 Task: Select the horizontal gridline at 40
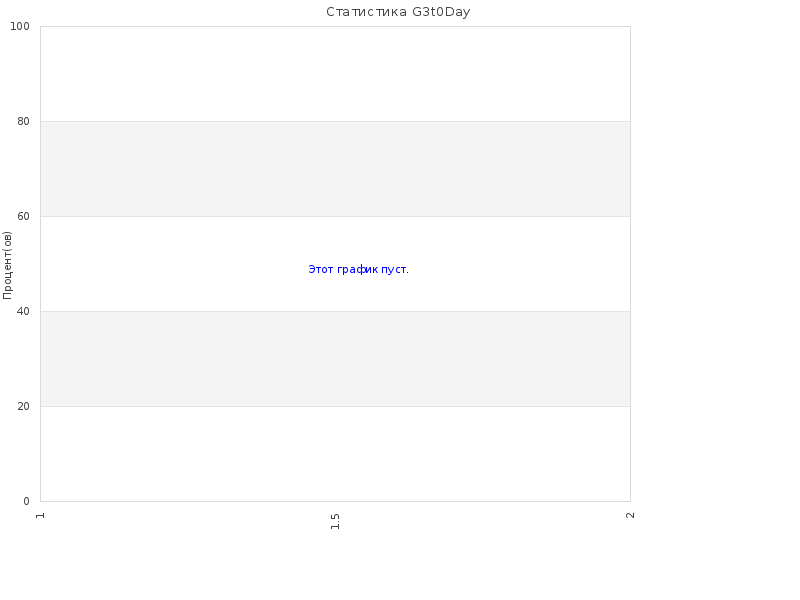pyautogui.click(x=335, y=311)
